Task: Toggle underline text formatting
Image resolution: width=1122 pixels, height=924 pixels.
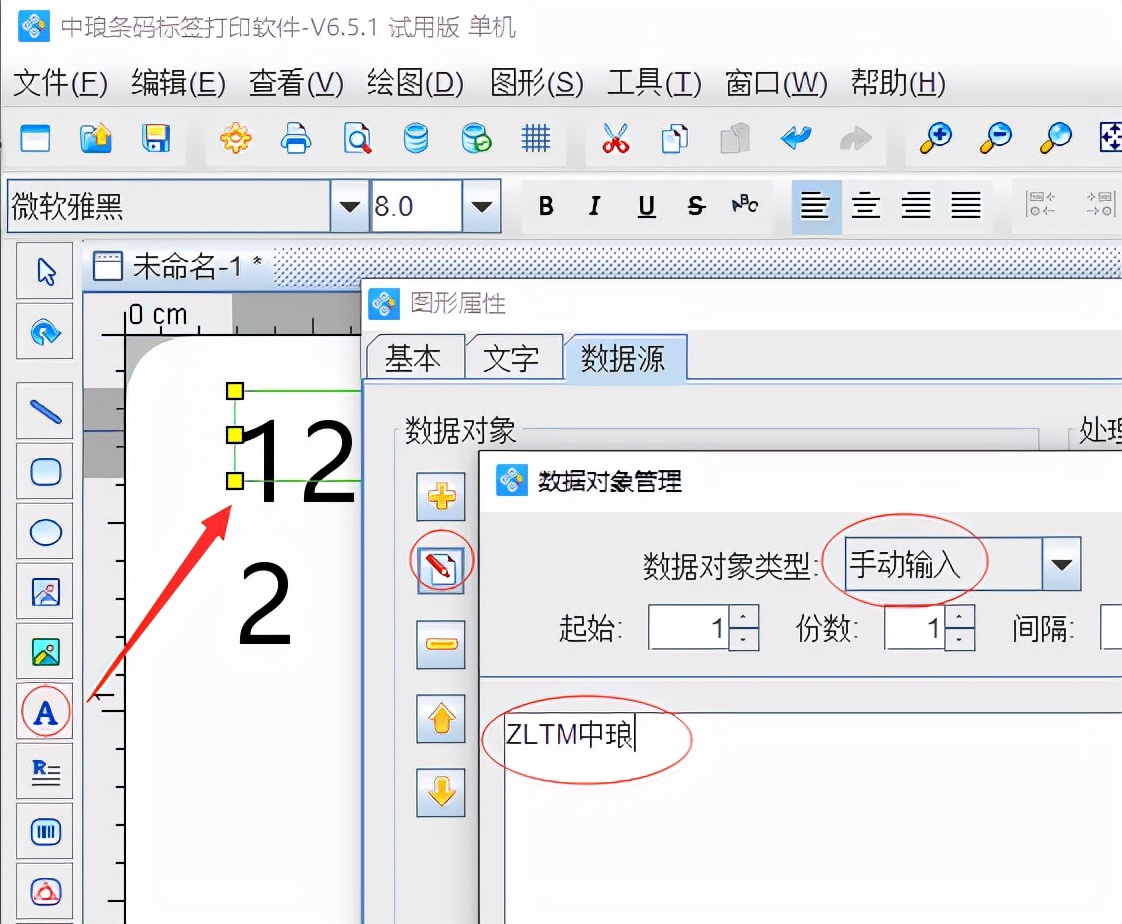Action: [645, 205]
